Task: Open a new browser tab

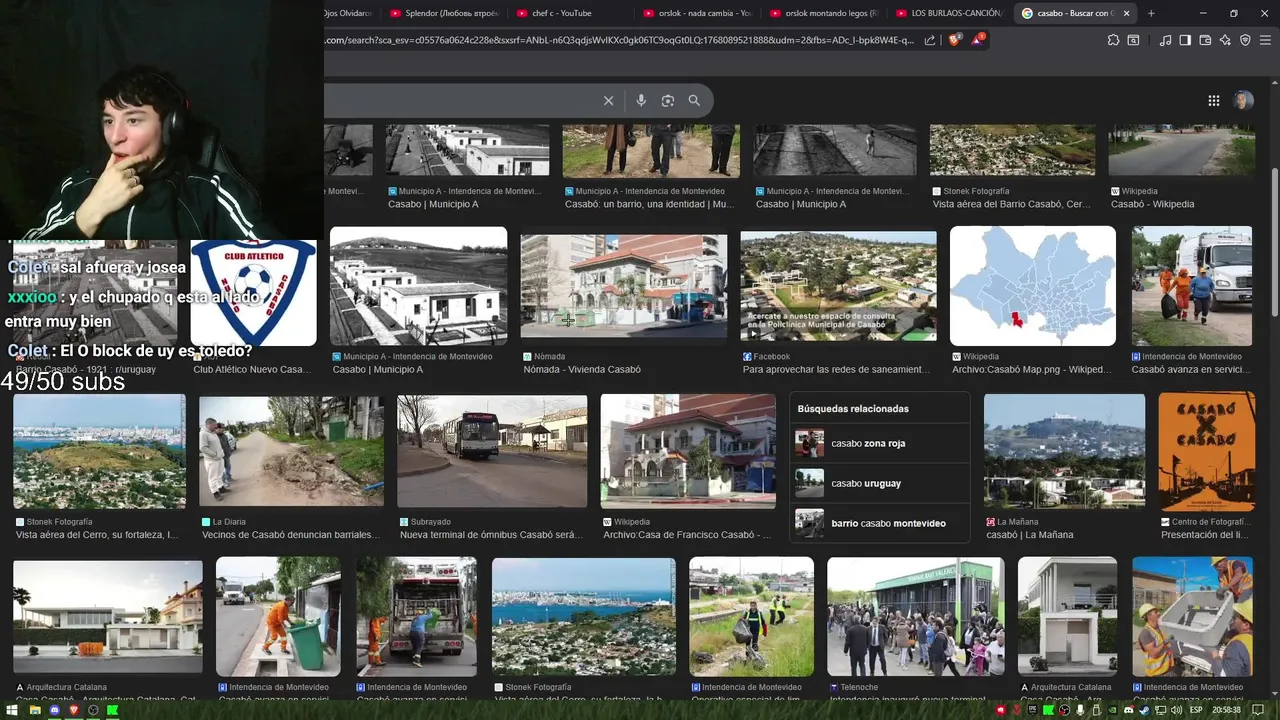Action: coord(1151,13)
